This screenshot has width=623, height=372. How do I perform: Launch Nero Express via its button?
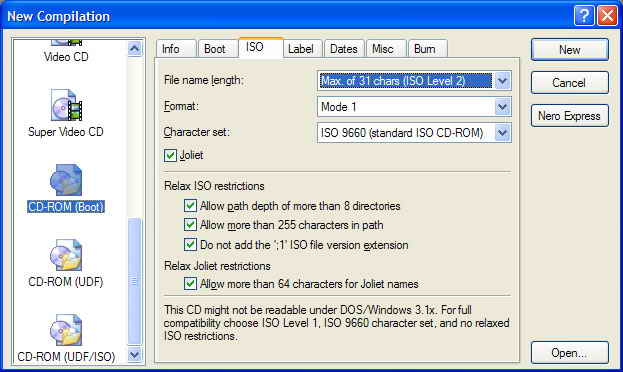tap(569, 116)
